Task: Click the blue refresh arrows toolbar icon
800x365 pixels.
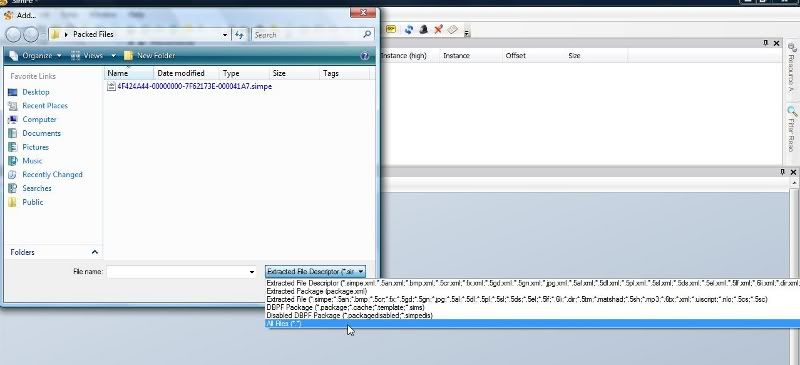Action: pyautogui.click(x=409, y=30)
